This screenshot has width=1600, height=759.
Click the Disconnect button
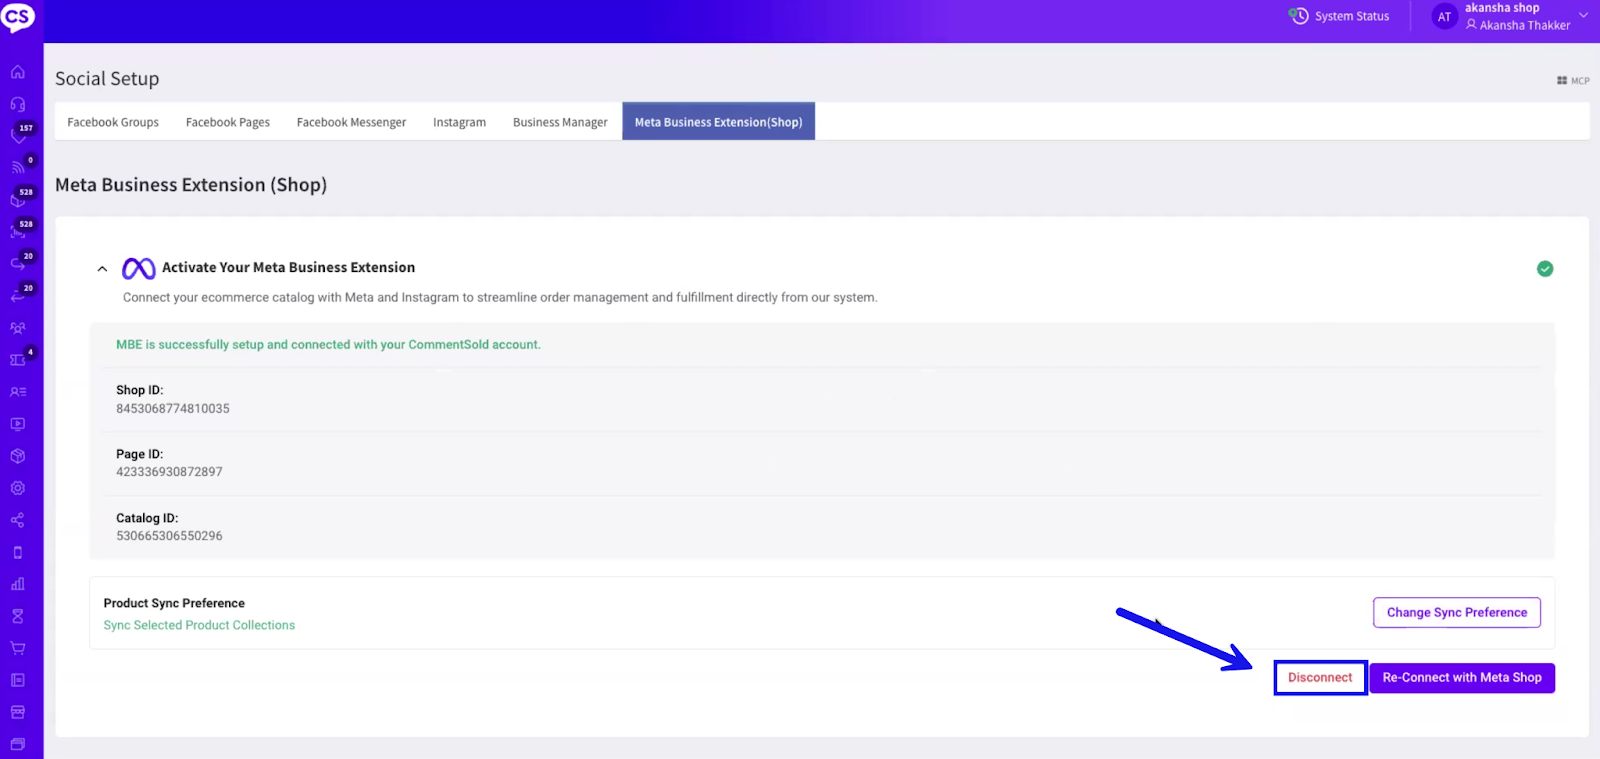click(x=1320, y=678)
